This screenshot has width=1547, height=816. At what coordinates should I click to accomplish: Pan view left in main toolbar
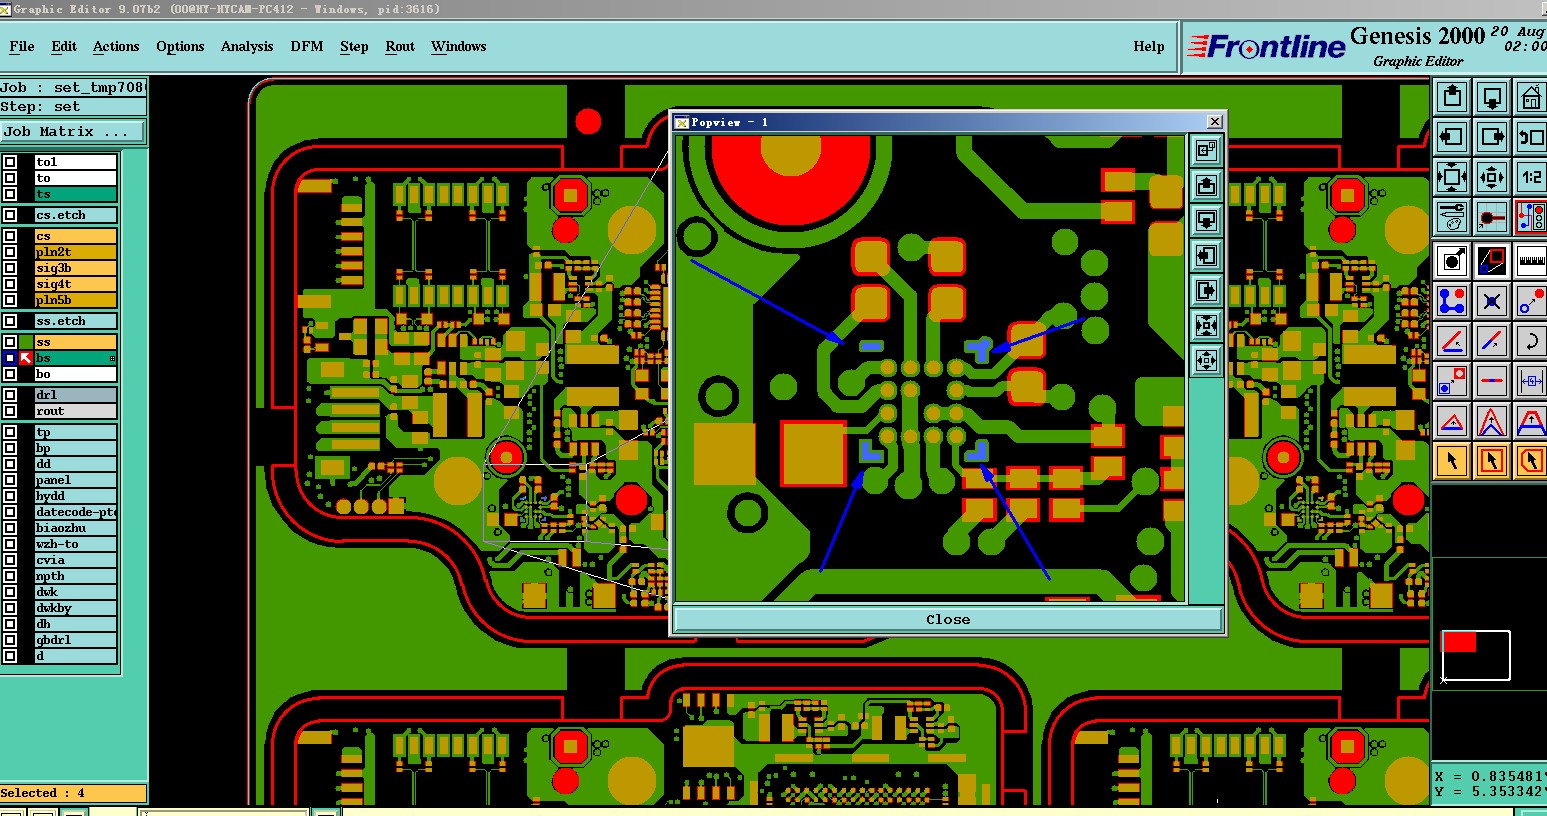click(x=1452, y=137)
